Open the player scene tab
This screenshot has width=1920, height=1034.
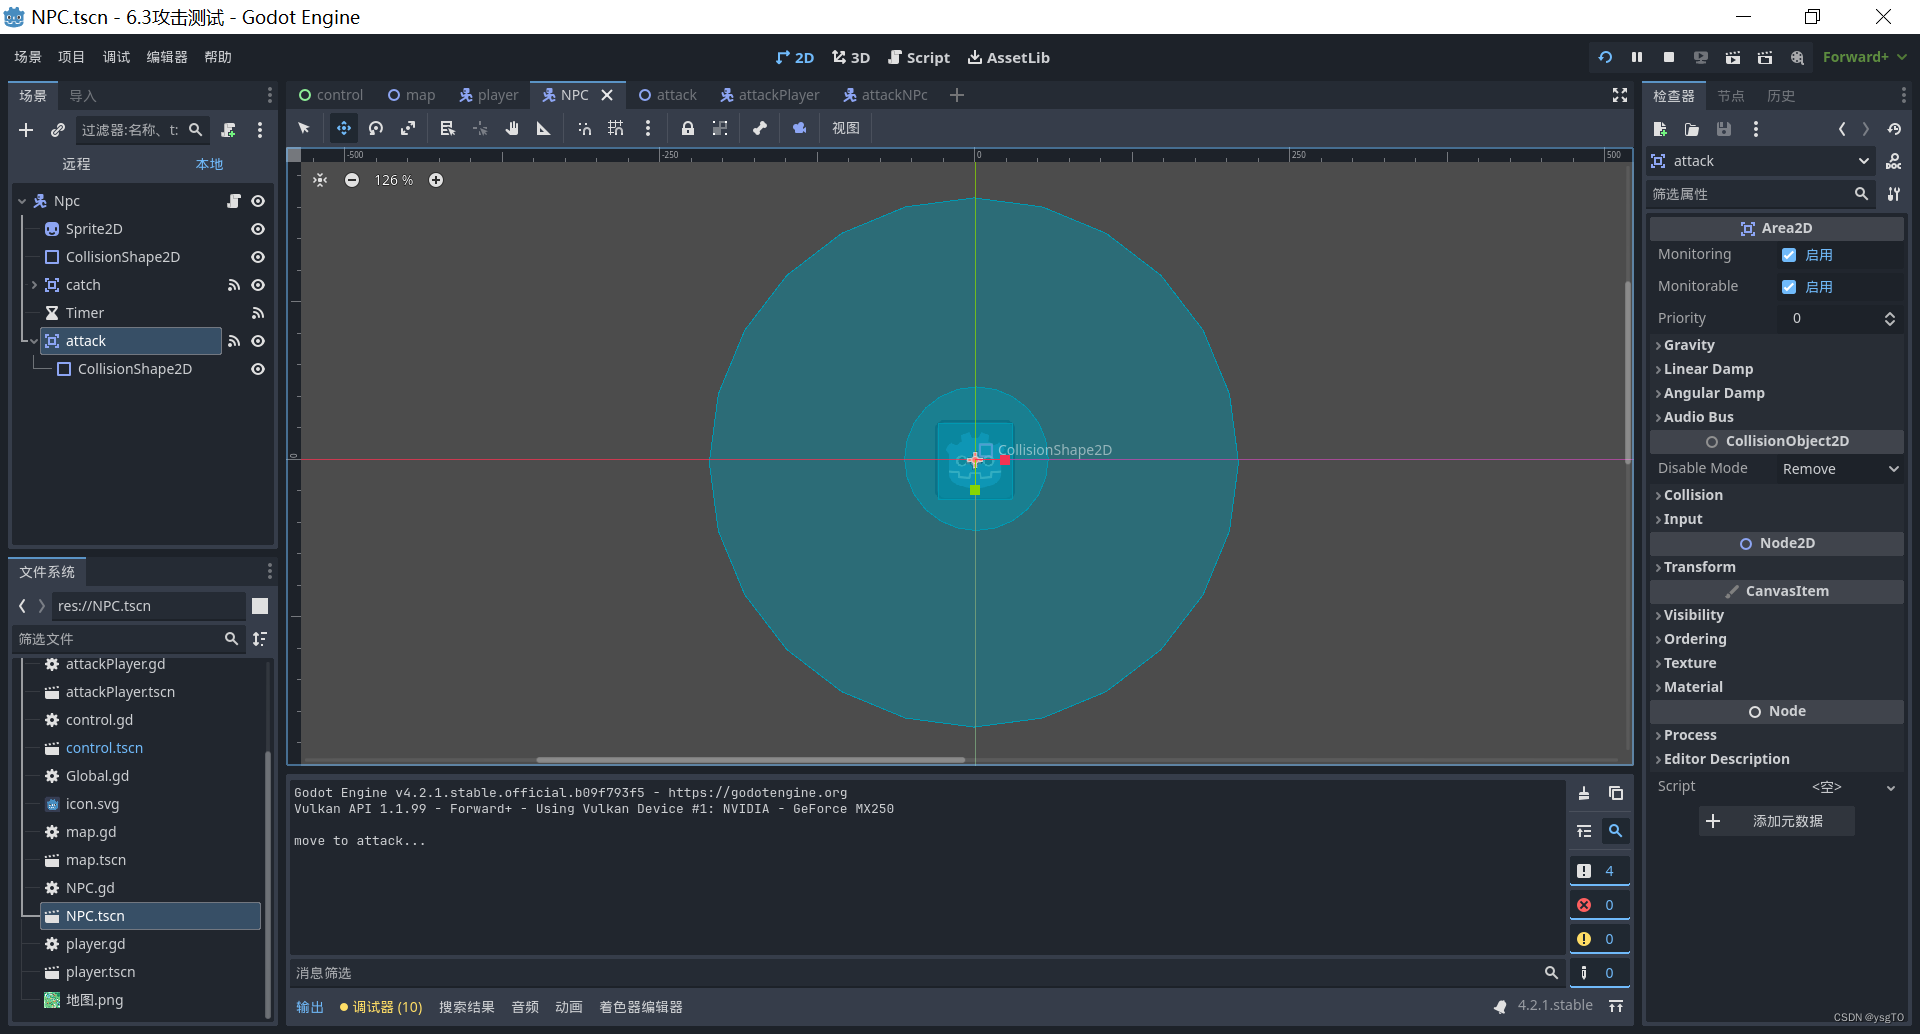488,95
